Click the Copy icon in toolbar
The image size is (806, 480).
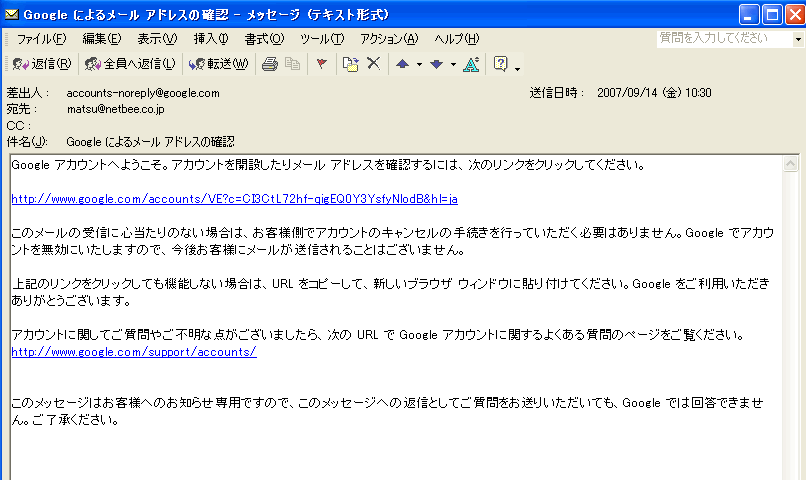(x=292, y=64)
